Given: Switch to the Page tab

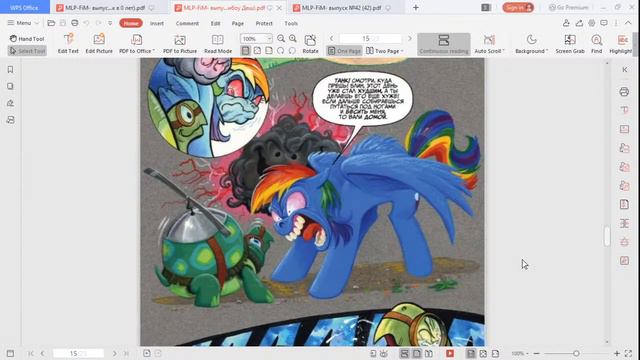Looking at the screenshot, I should pos(238,23).
